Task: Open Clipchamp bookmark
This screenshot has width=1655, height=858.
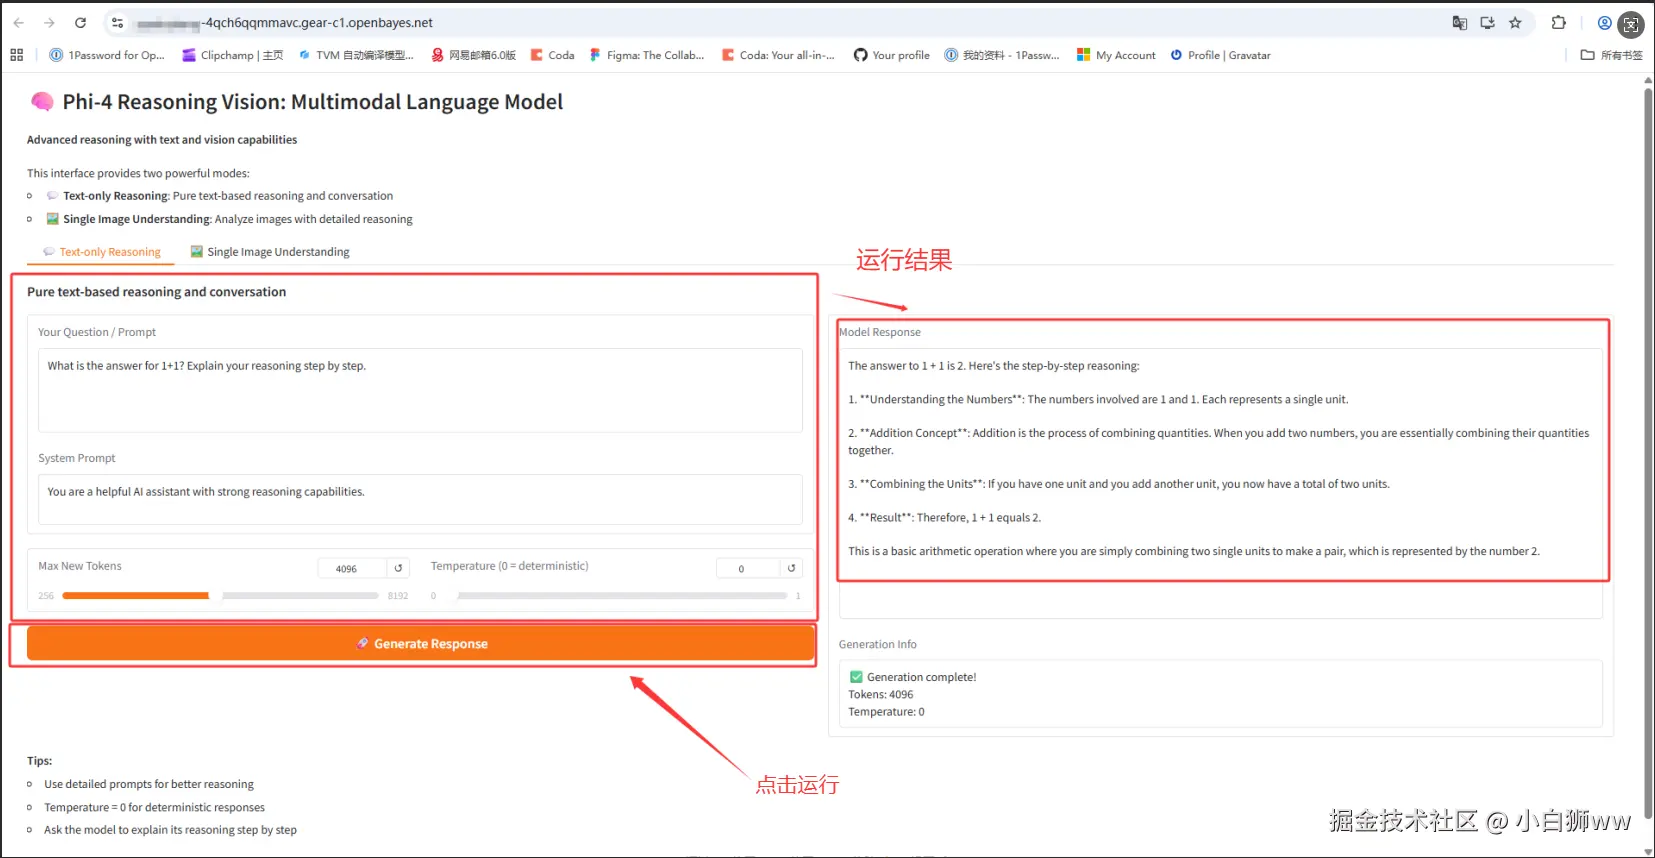Action: coord(233,55)
